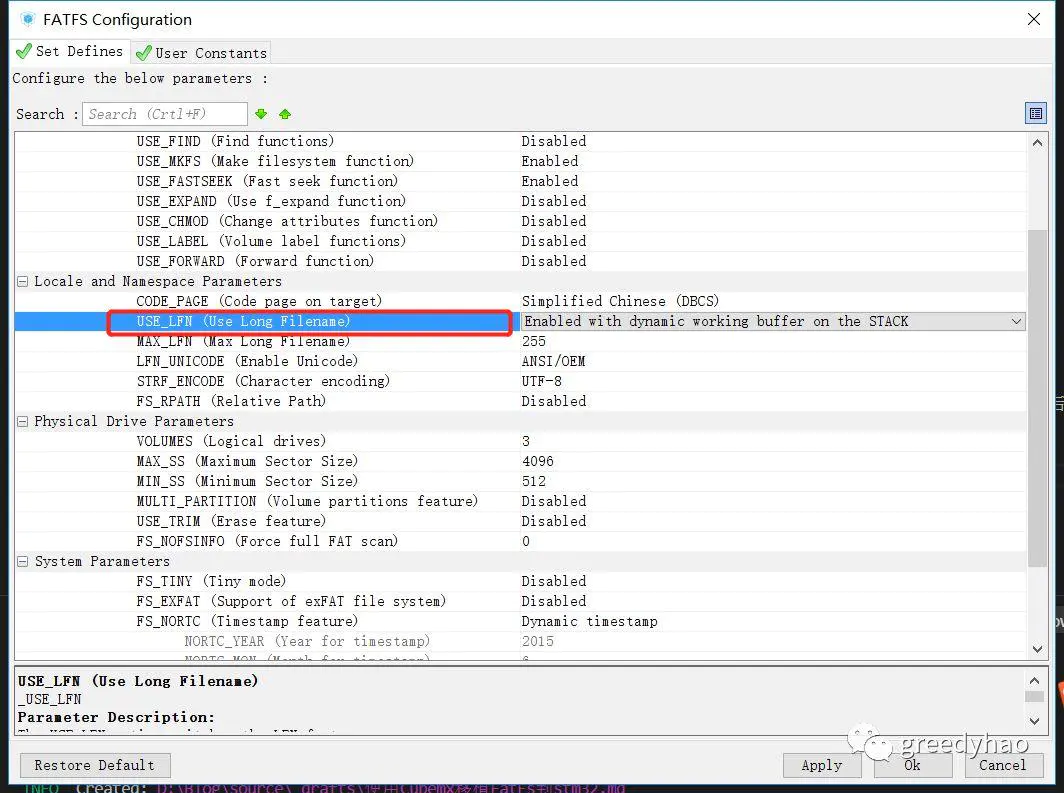Collapse the Locale and Namespace Parameters section
Screen dimensions: 1064x793
[21, 281]
